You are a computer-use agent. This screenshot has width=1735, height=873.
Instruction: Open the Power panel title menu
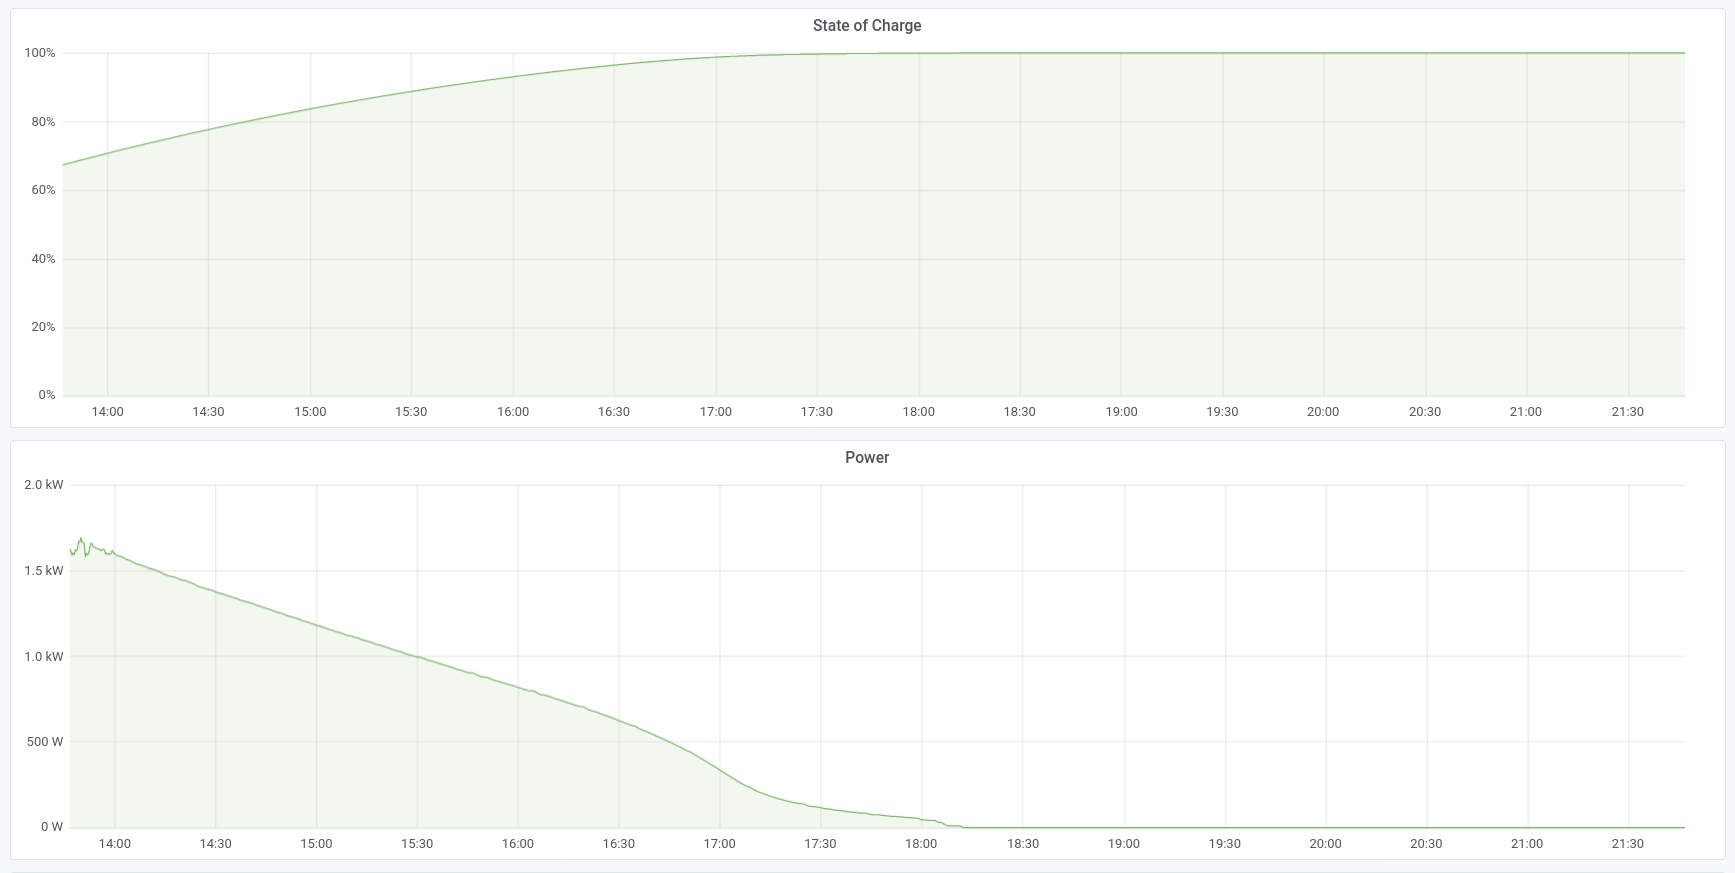[x=866, y=458]
